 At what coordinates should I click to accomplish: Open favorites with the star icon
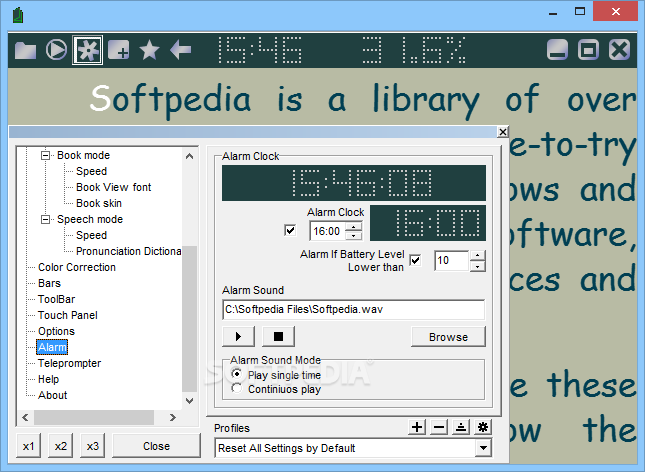pos(149,50)
